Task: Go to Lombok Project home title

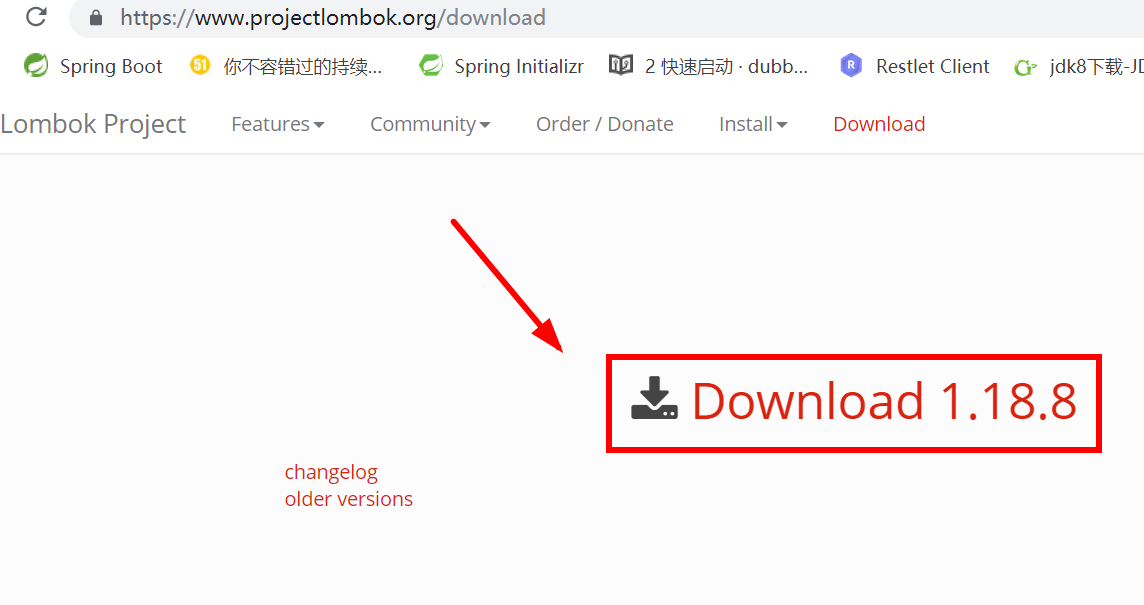Action: (x=93, y=124)
